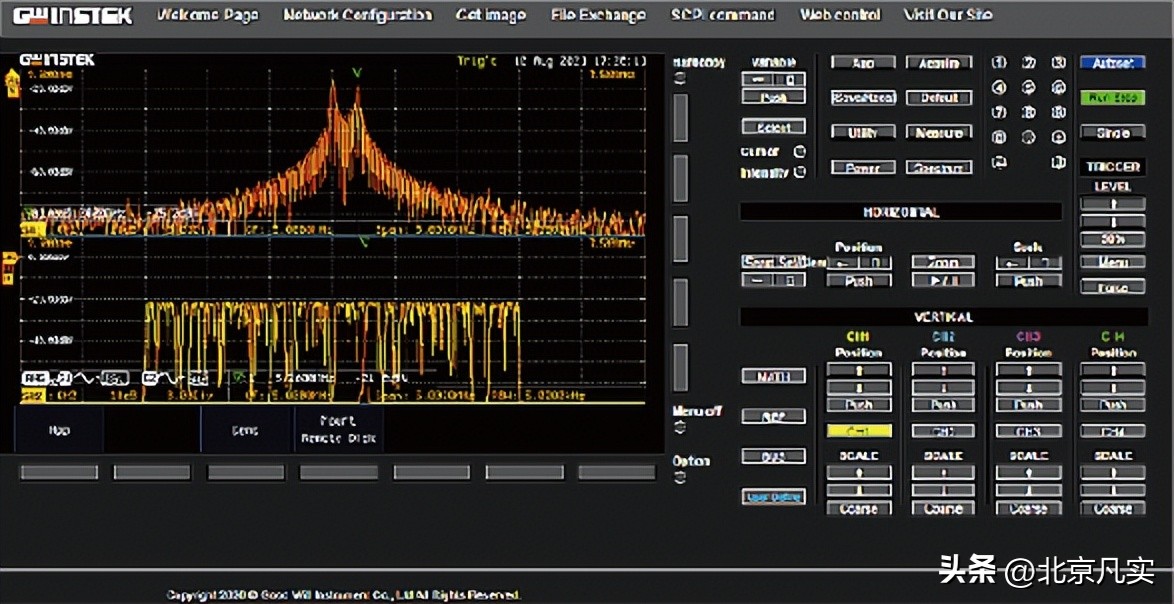Open the Network Configuration tab
The height and width of the screenshot is (604, 1174).
click(357, 15)
